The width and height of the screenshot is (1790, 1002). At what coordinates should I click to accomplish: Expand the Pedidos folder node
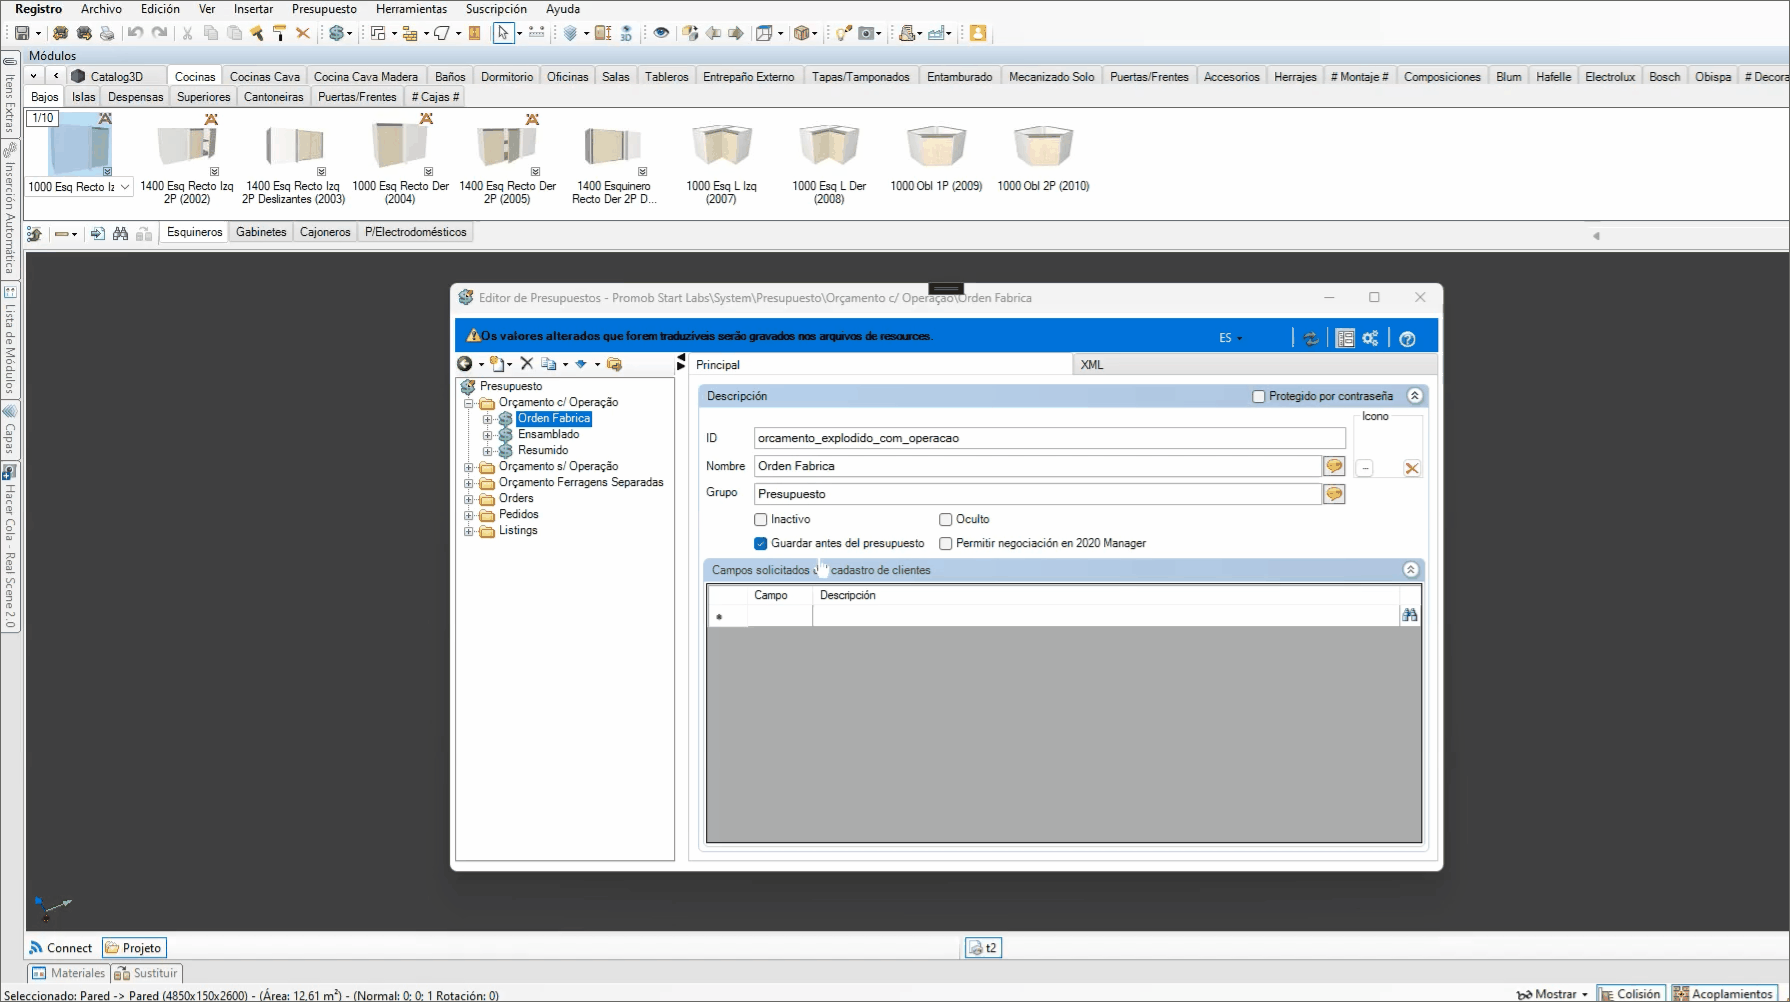point(468,515)
